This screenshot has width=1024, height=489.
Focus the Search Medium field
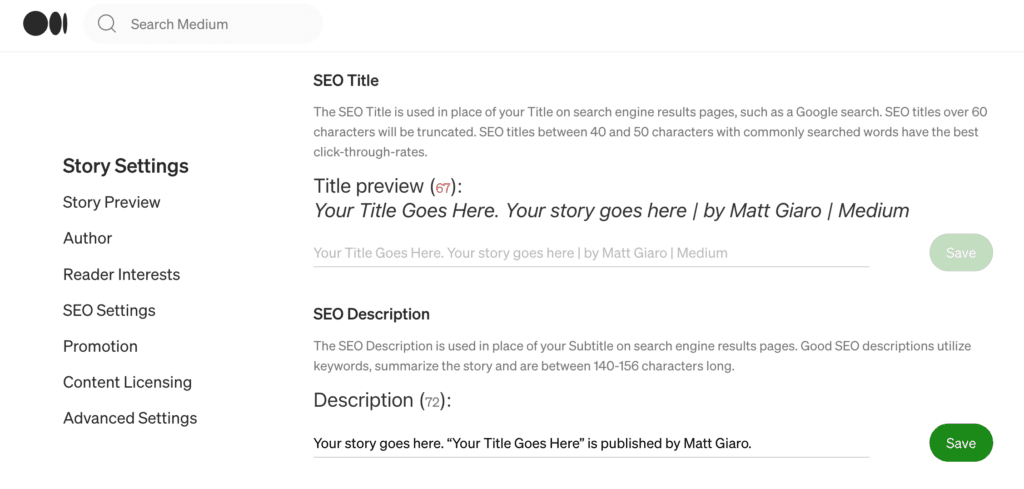coord(203,24)
